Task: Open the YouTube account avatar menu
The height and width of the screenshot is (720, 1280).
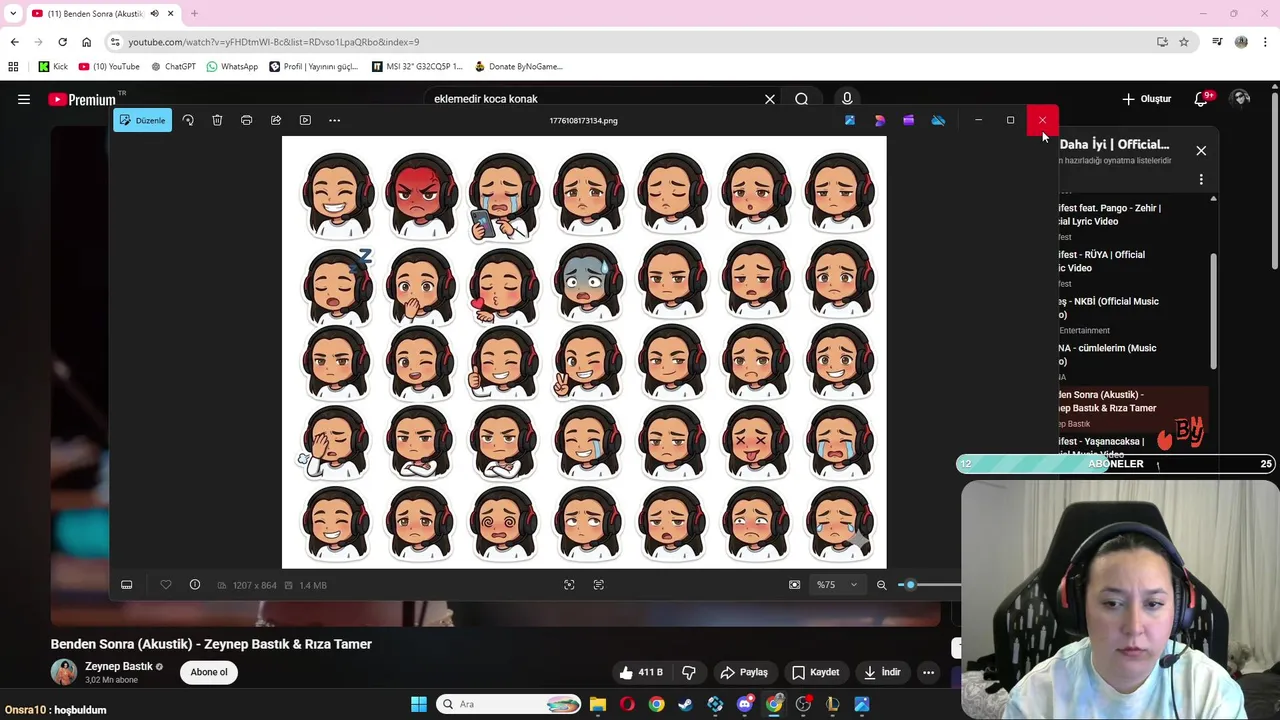Action: coord(1241,99)
